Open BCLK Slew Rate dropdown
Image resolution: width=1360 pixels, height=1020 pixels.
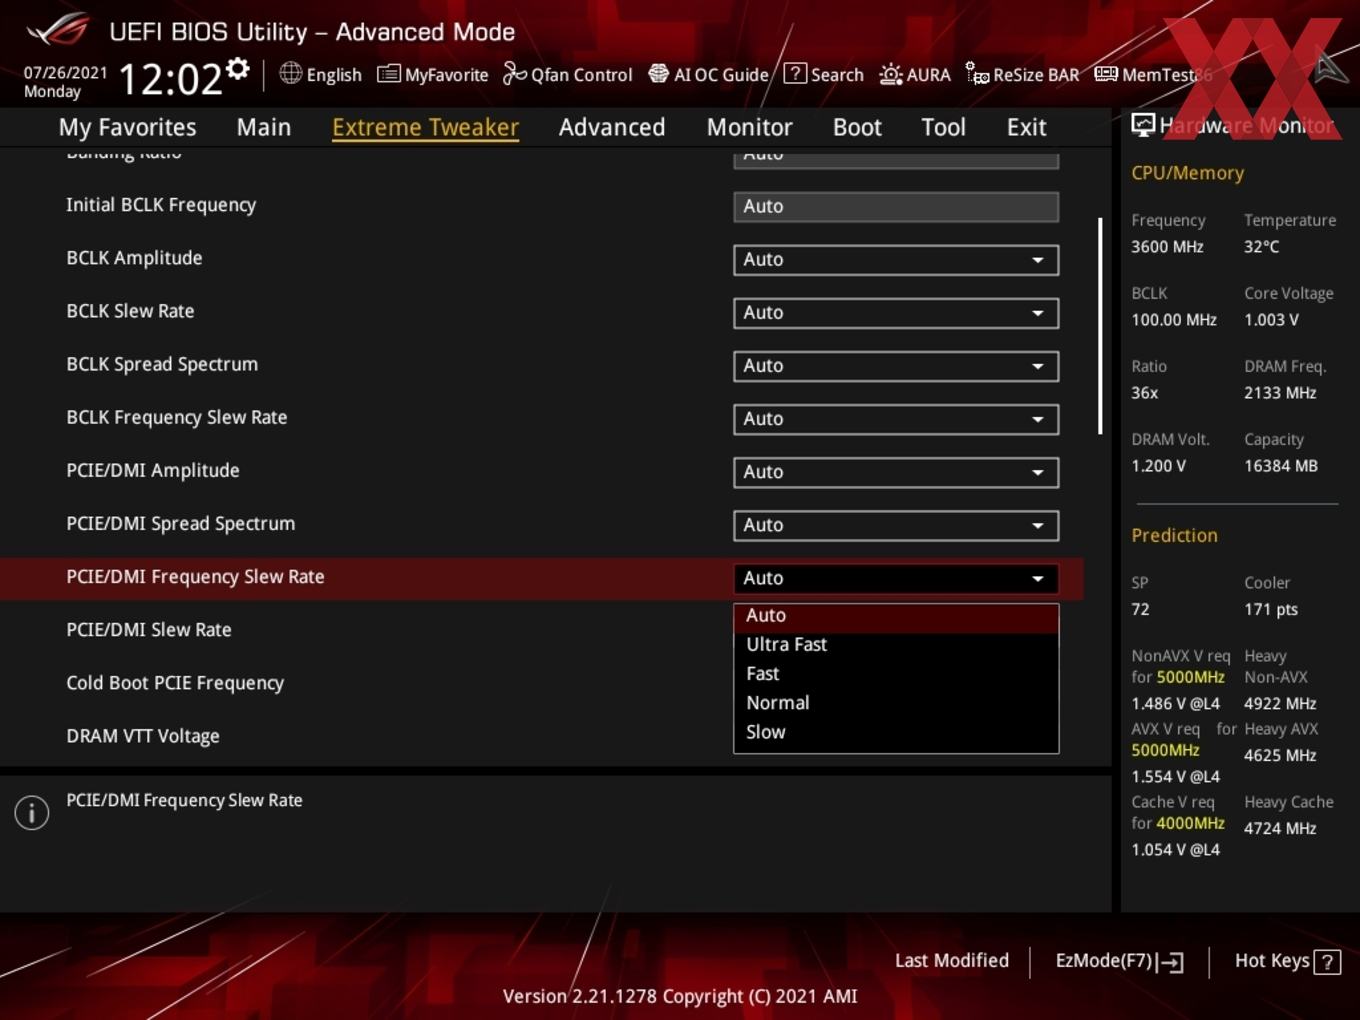[x=896, y=313]
